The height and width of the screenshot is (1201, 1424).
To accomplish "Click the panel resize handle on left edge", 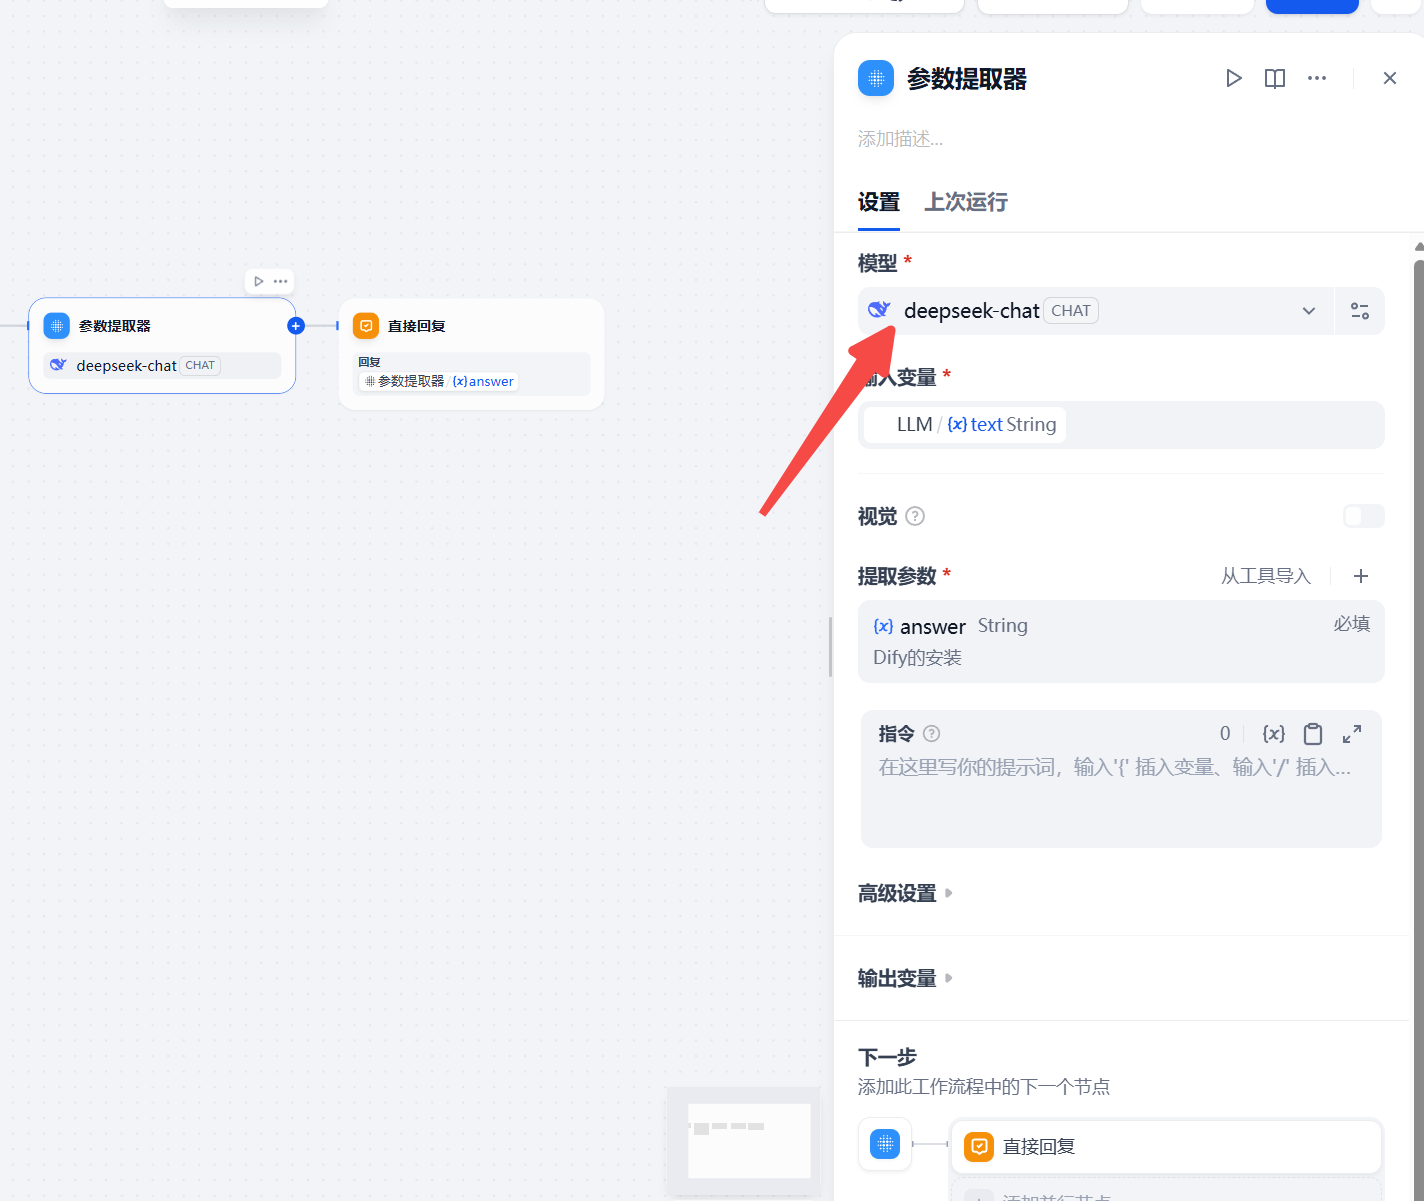I will coord(830,646).
